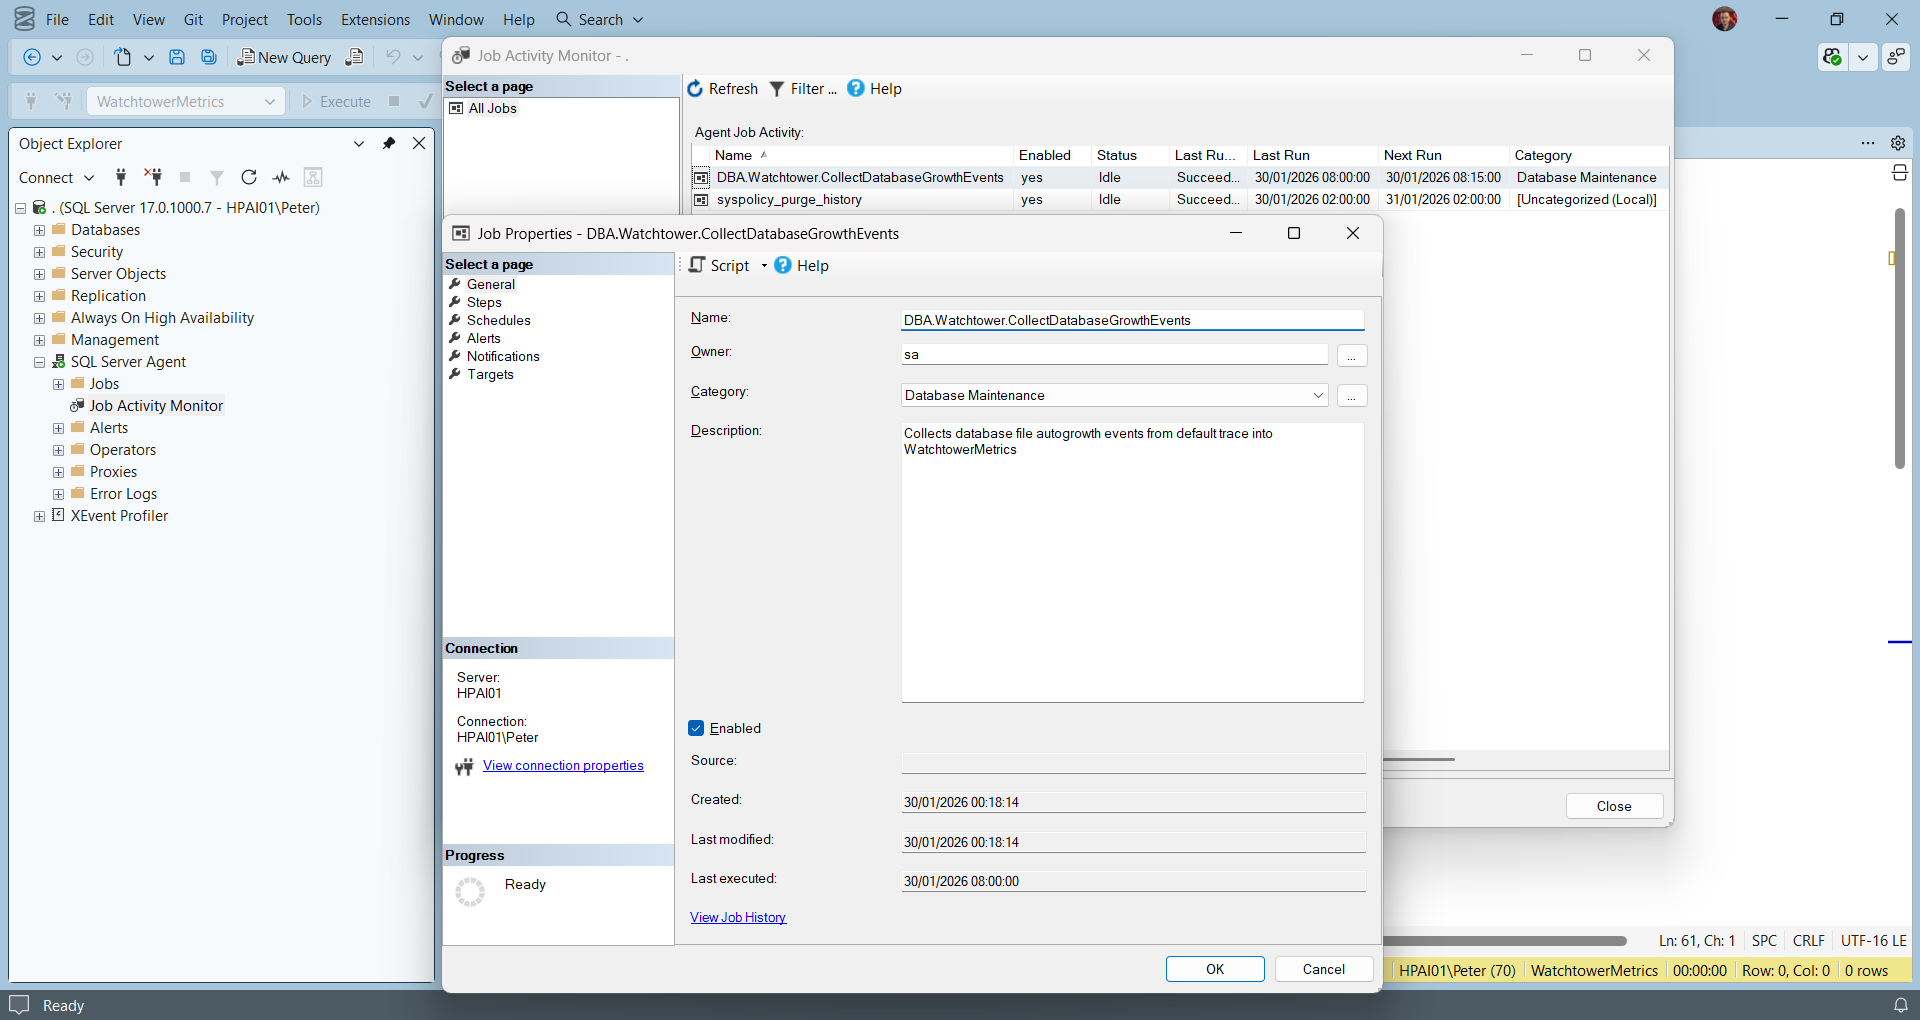This screenshot has width=1920, height=1020.
Task: Click the Help icon in Job Properties
Action: [783, 265]
